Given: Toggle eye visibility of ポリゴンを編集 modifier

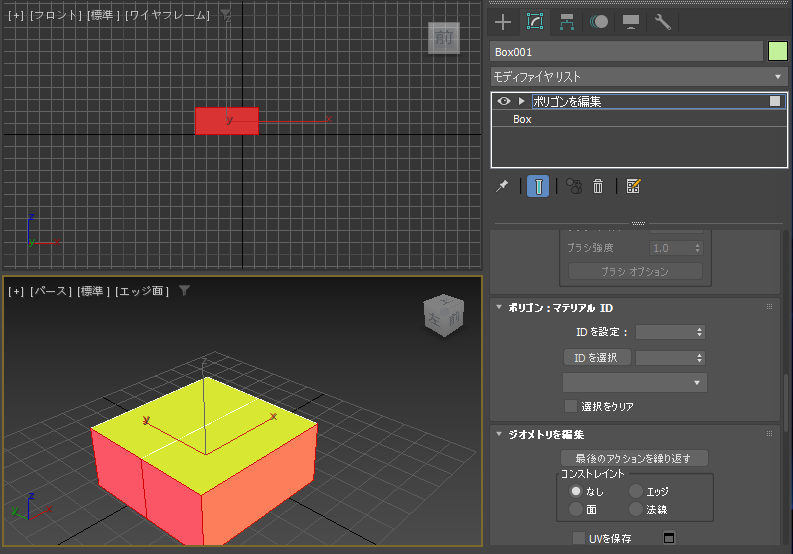Looking at the screenshot, I should click(x=503, y=101).
